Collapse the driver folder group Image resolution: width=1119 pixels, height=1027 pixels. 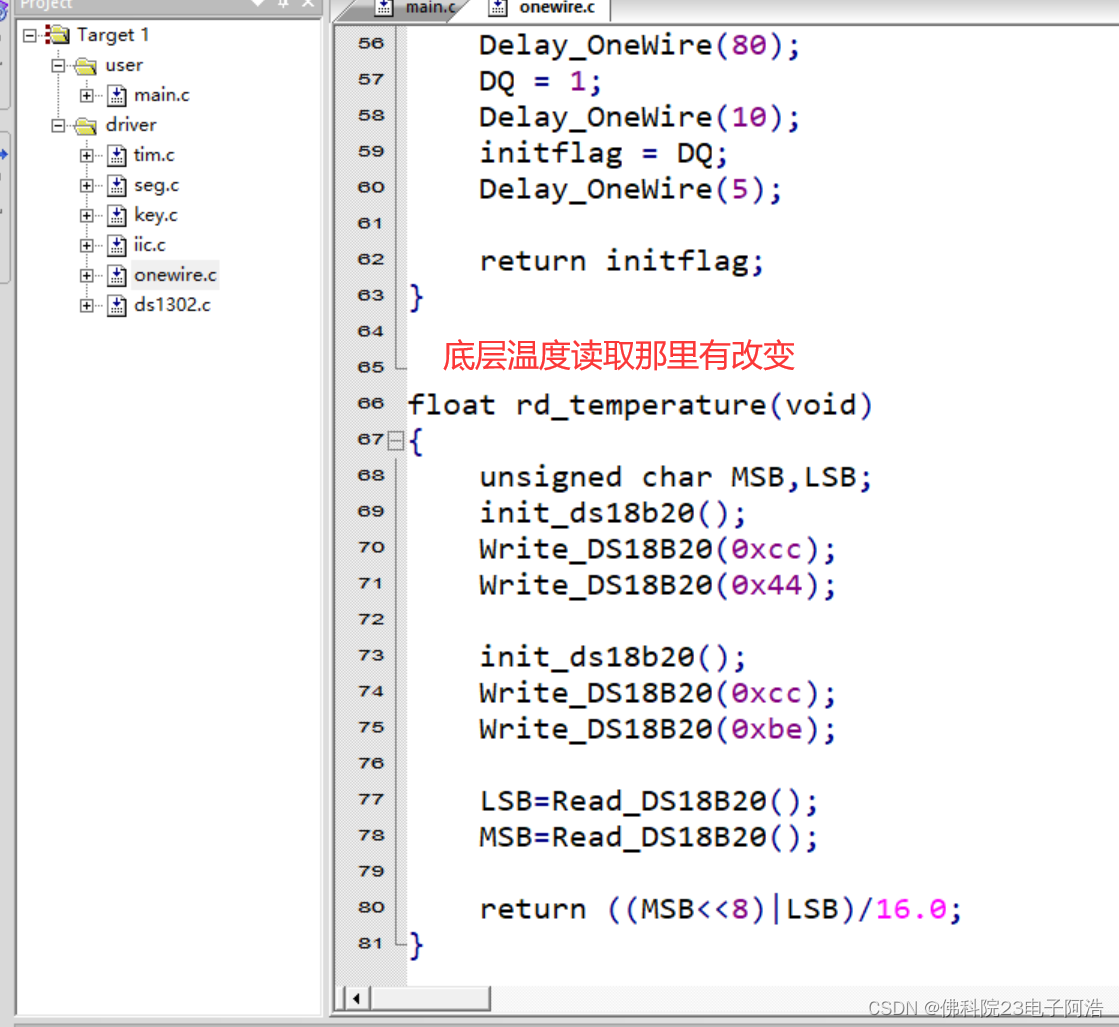click(x=59, y=126)
